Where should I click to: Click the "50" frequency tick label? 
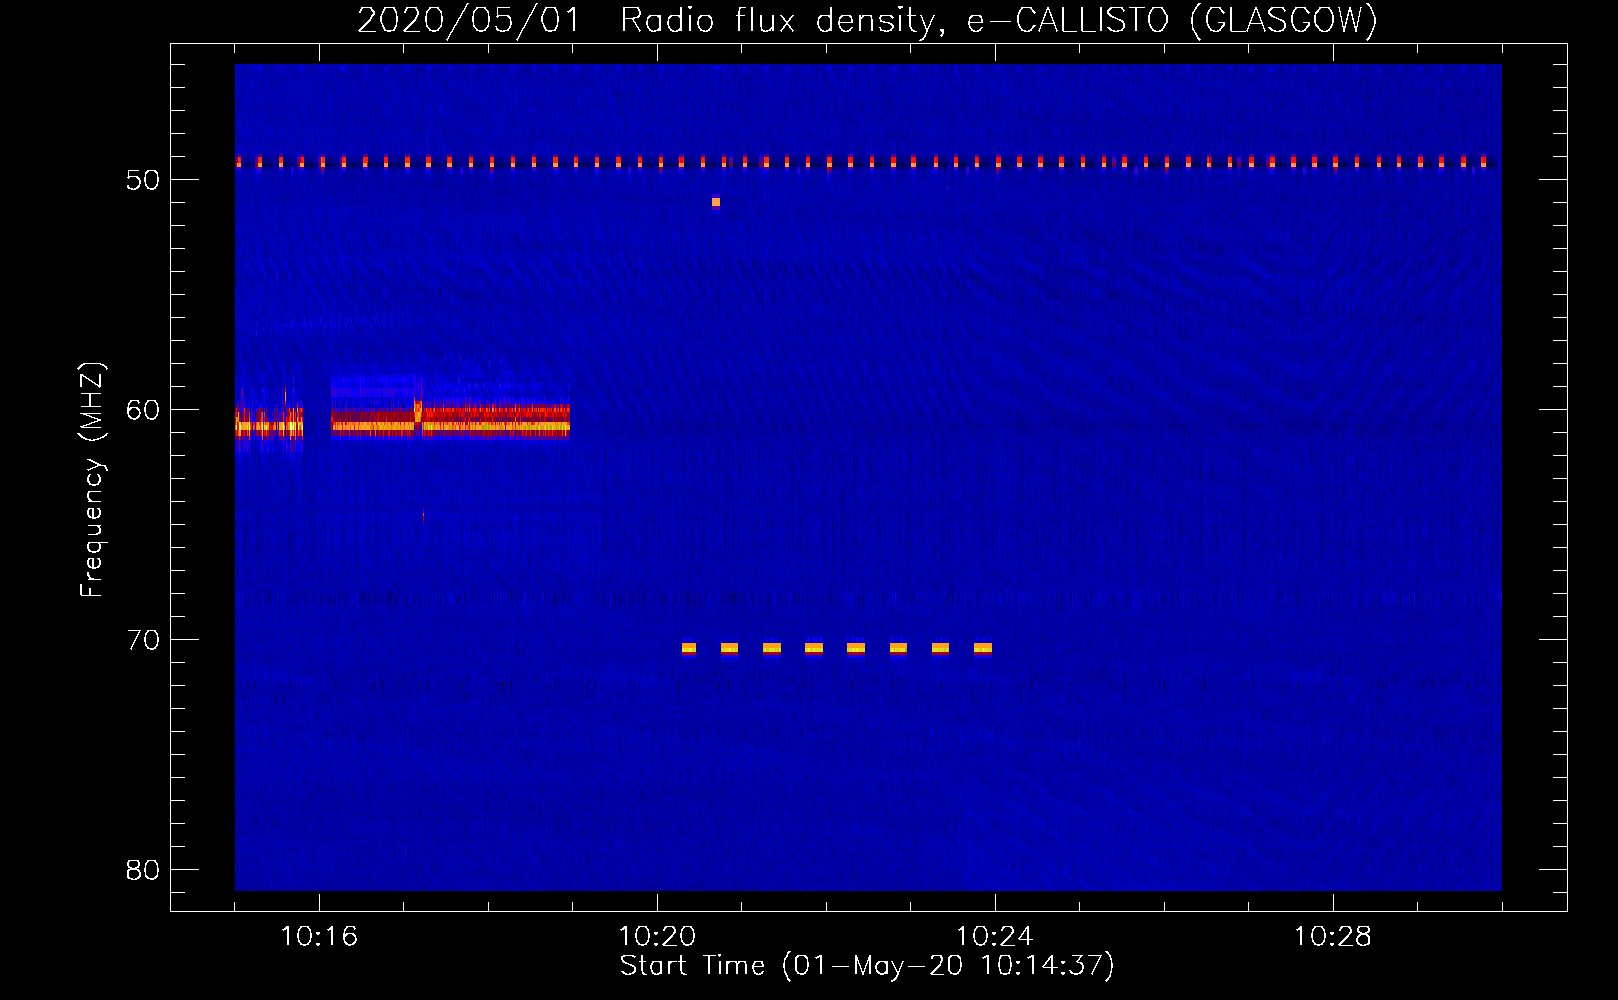tap(143, 180)
